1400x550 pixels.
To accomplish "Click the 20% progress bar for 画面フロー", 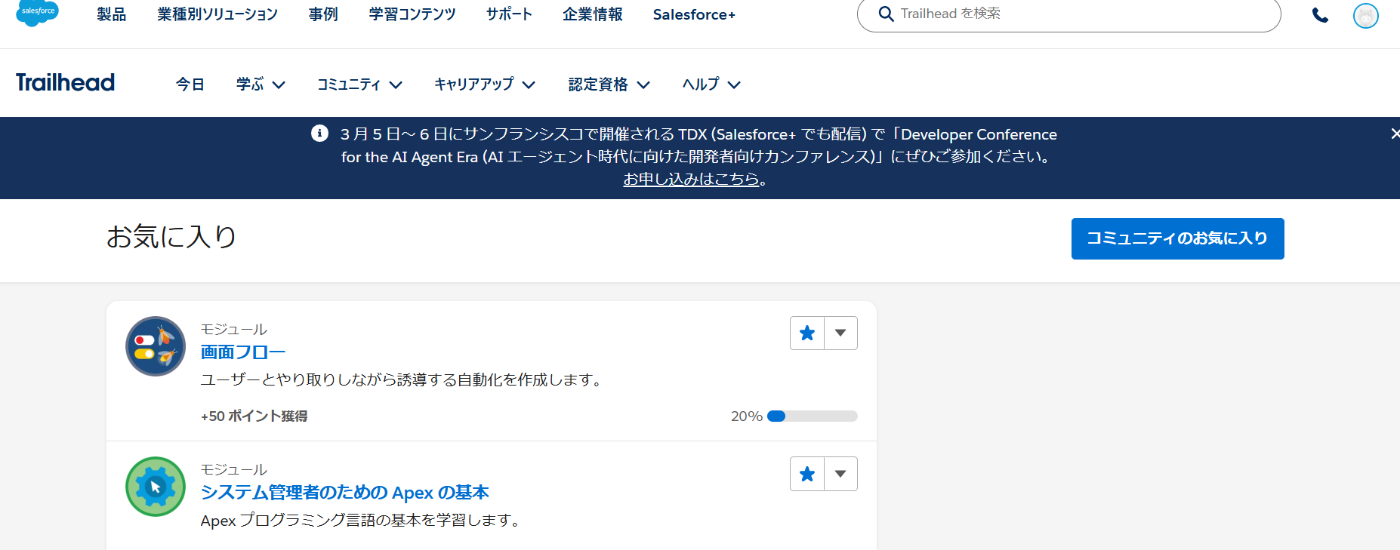I will pyautogui.click(x=812, y=416).
